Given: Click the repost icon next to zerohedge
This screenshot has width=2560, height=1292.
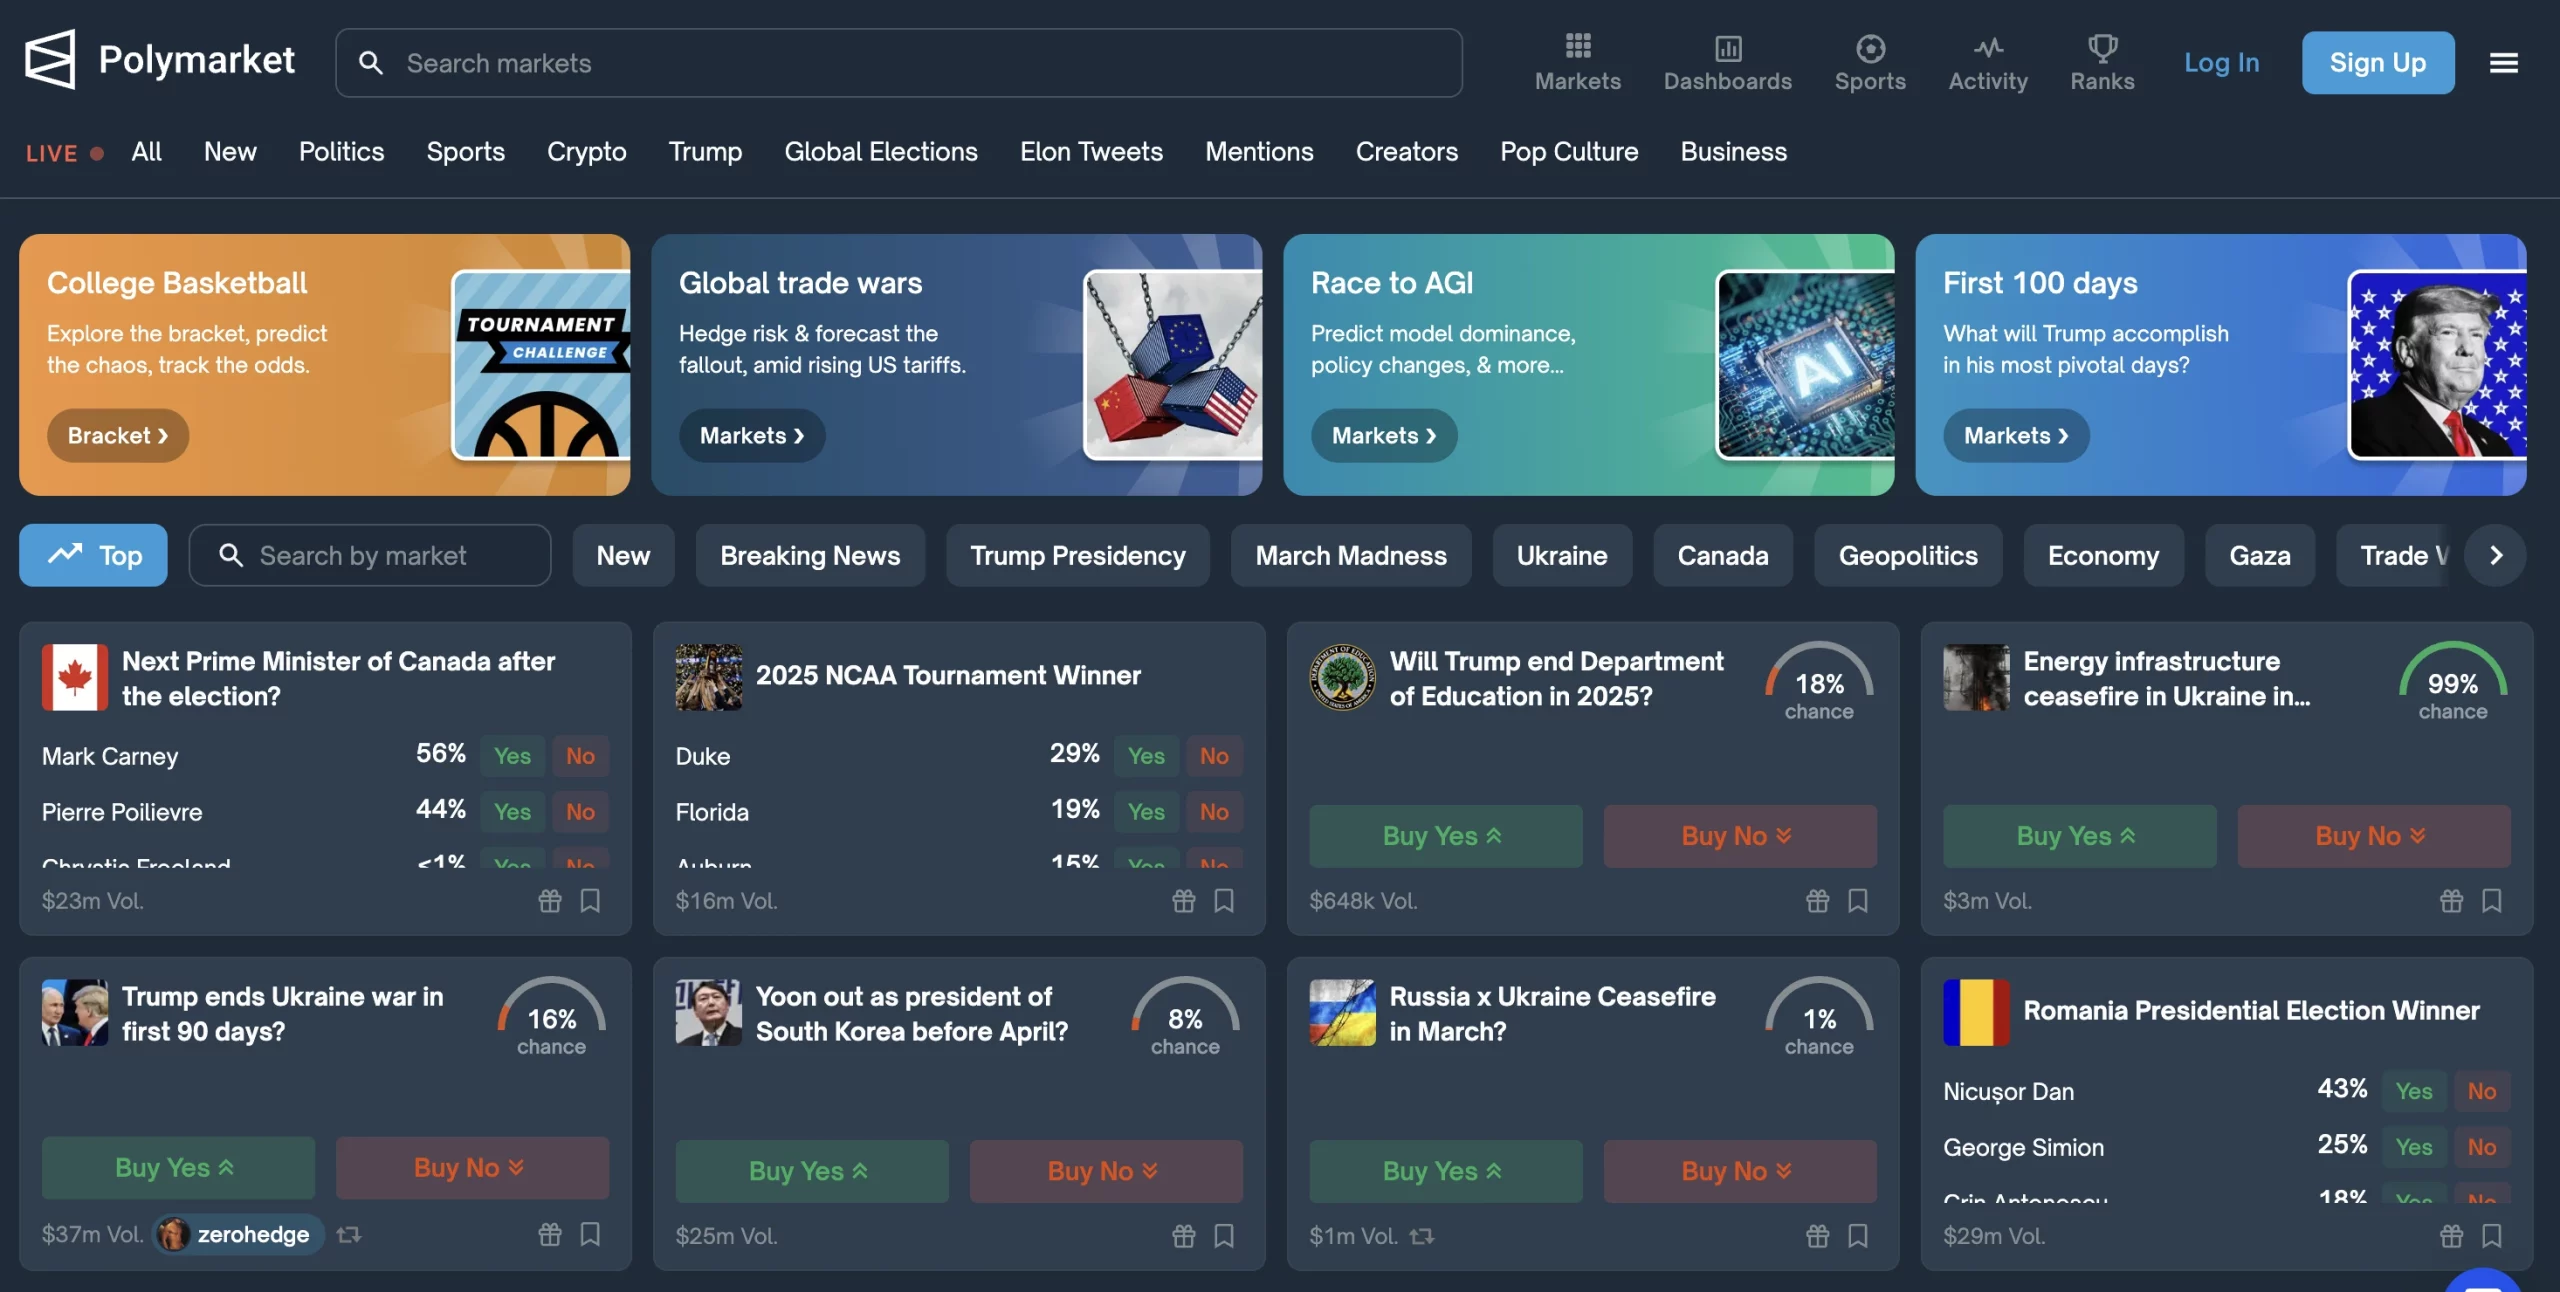Looking at the screenshot, I should [348, 1235].
